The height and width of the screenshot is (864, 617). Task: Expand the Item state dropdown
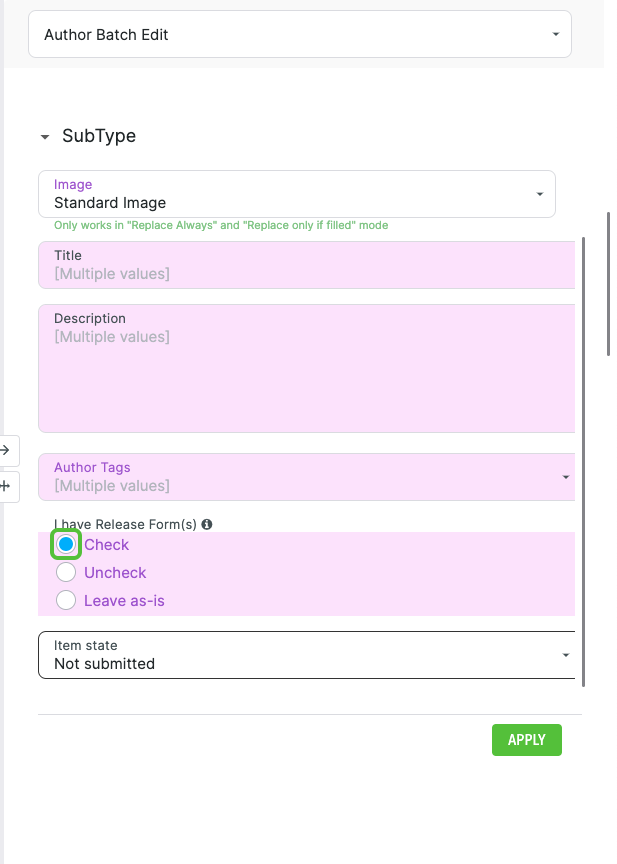tap(306, 655)
